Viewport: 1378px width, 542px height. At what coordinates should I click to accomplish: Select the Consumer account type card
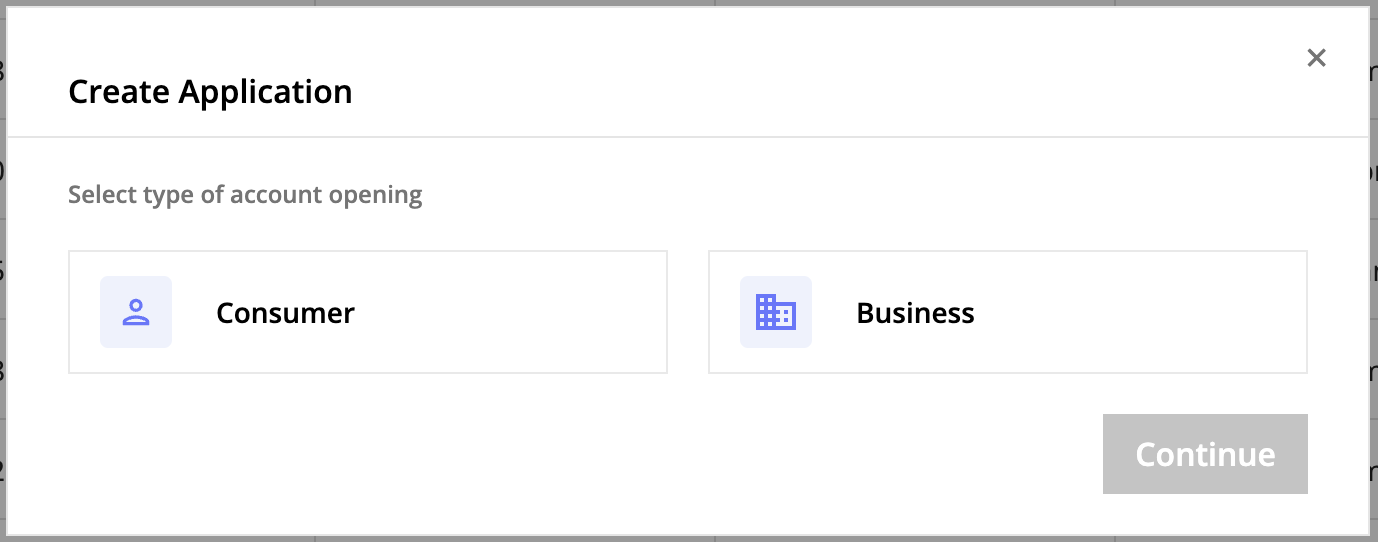(368, 312)
